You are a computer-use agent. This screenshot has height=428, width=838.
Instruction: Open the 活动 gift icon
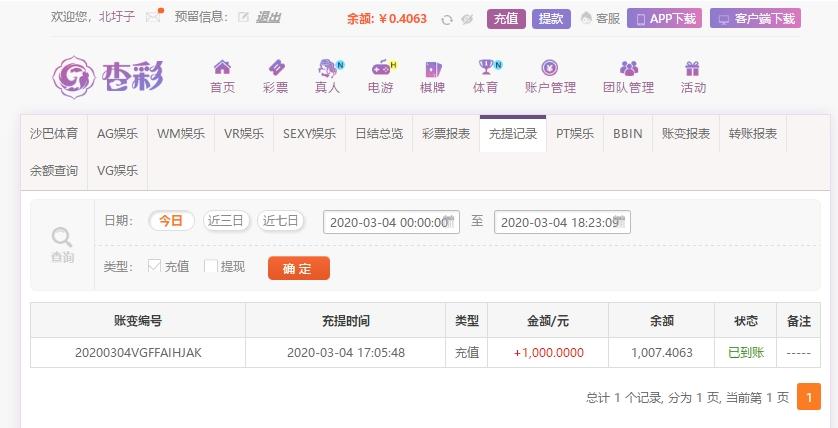pyautogui.click(x=693, y=68)
